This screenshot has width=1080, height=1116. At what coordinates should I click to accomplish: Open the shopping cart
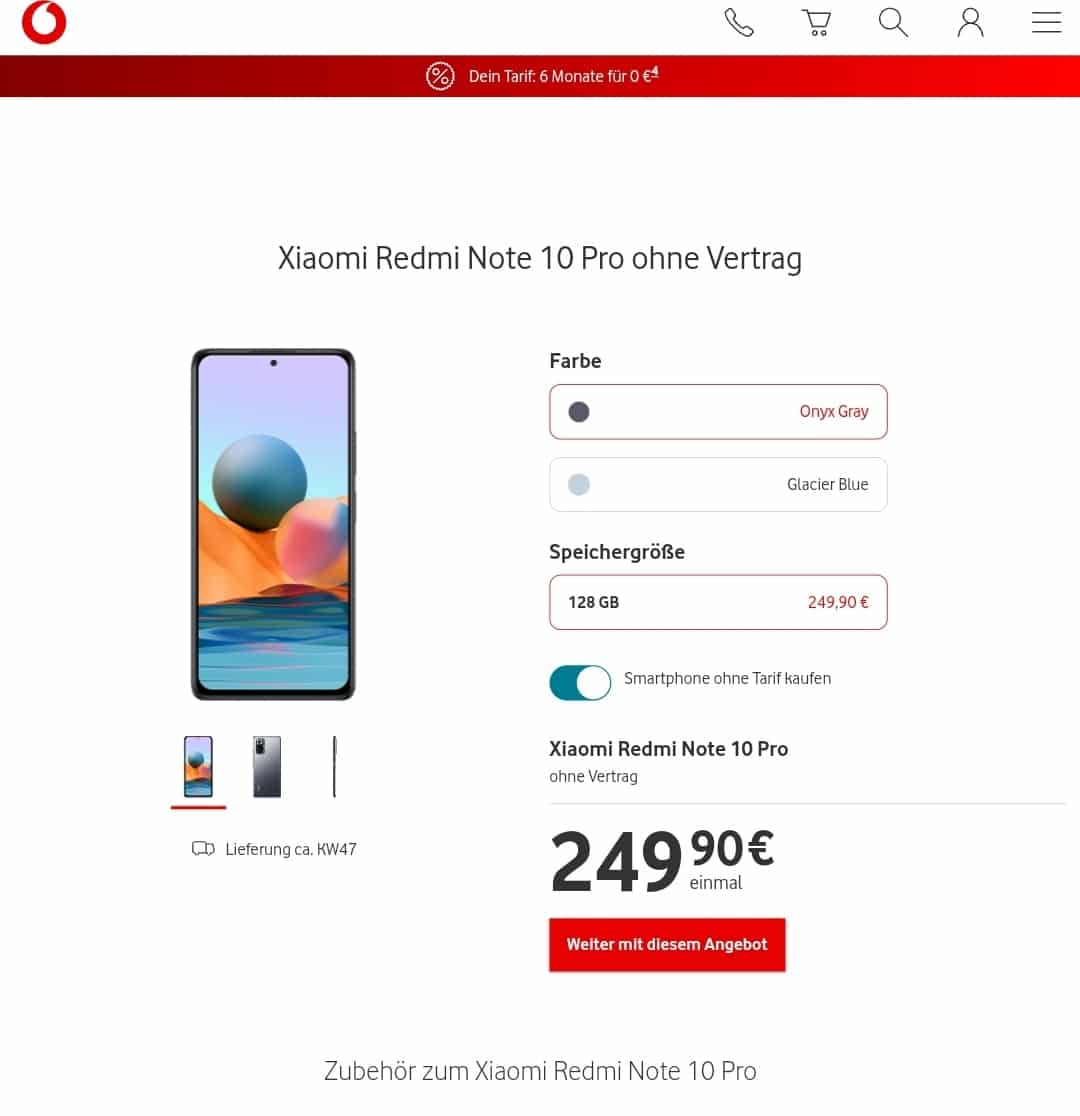(x=817, y=23)
